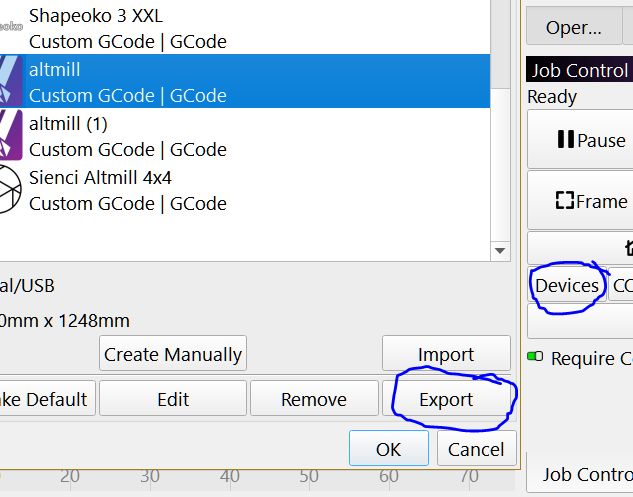
Task: Edit the selected device
Action: click(173, 399)
